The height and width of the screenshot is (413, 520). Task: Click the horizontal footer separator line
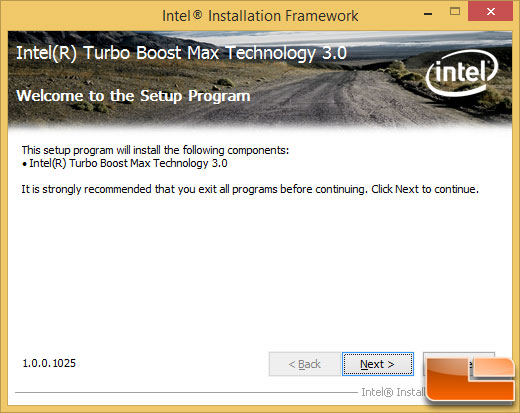click(x=186, y=392)
